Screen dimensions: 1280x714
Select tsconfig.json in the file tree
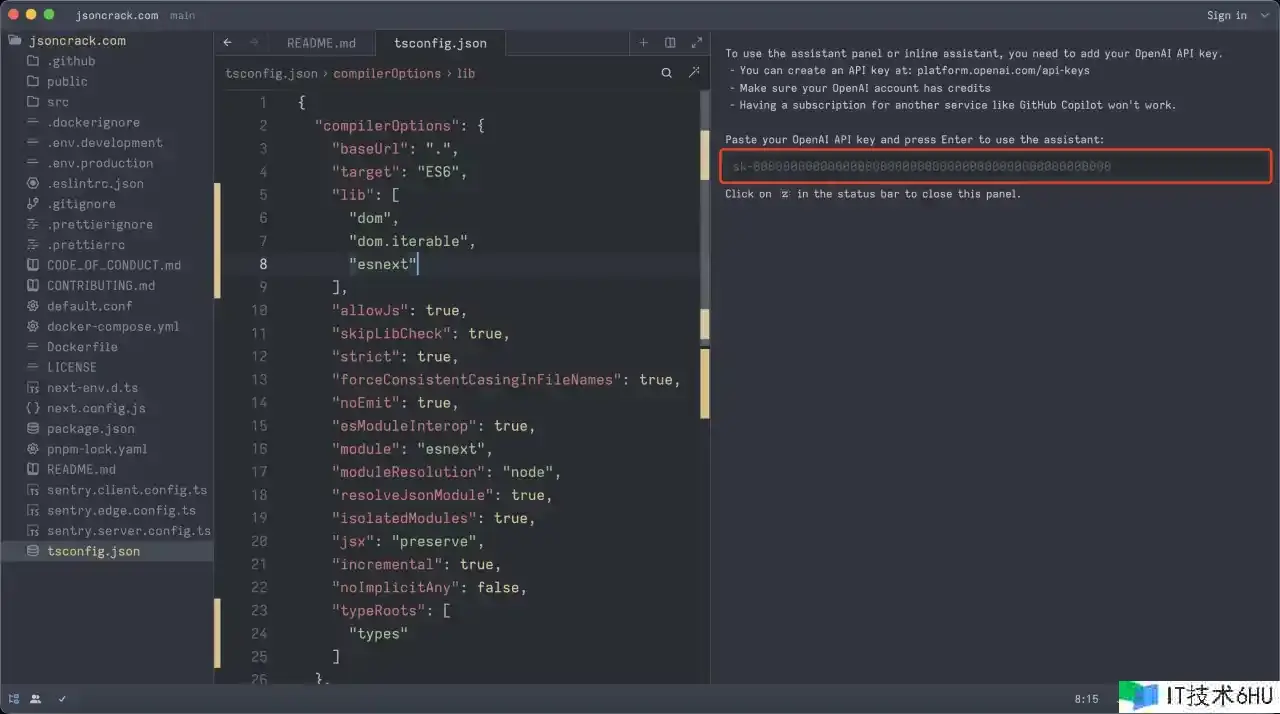[107, 551]
